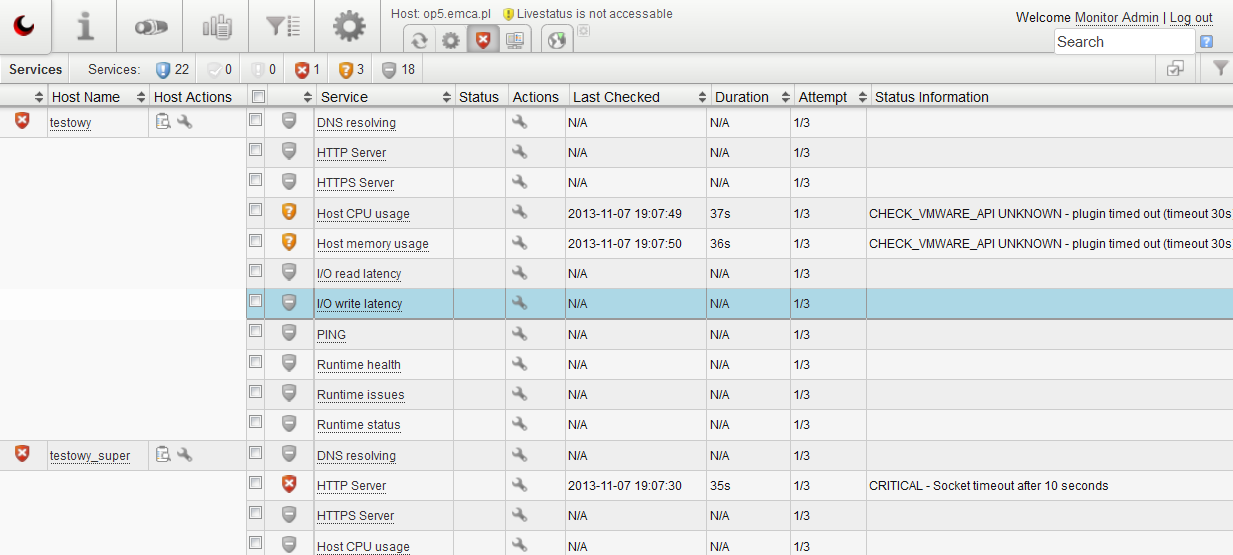This screenshot has height=555, width=1233.
Task: Click the refresh page icon
Action: pos(419,40)
